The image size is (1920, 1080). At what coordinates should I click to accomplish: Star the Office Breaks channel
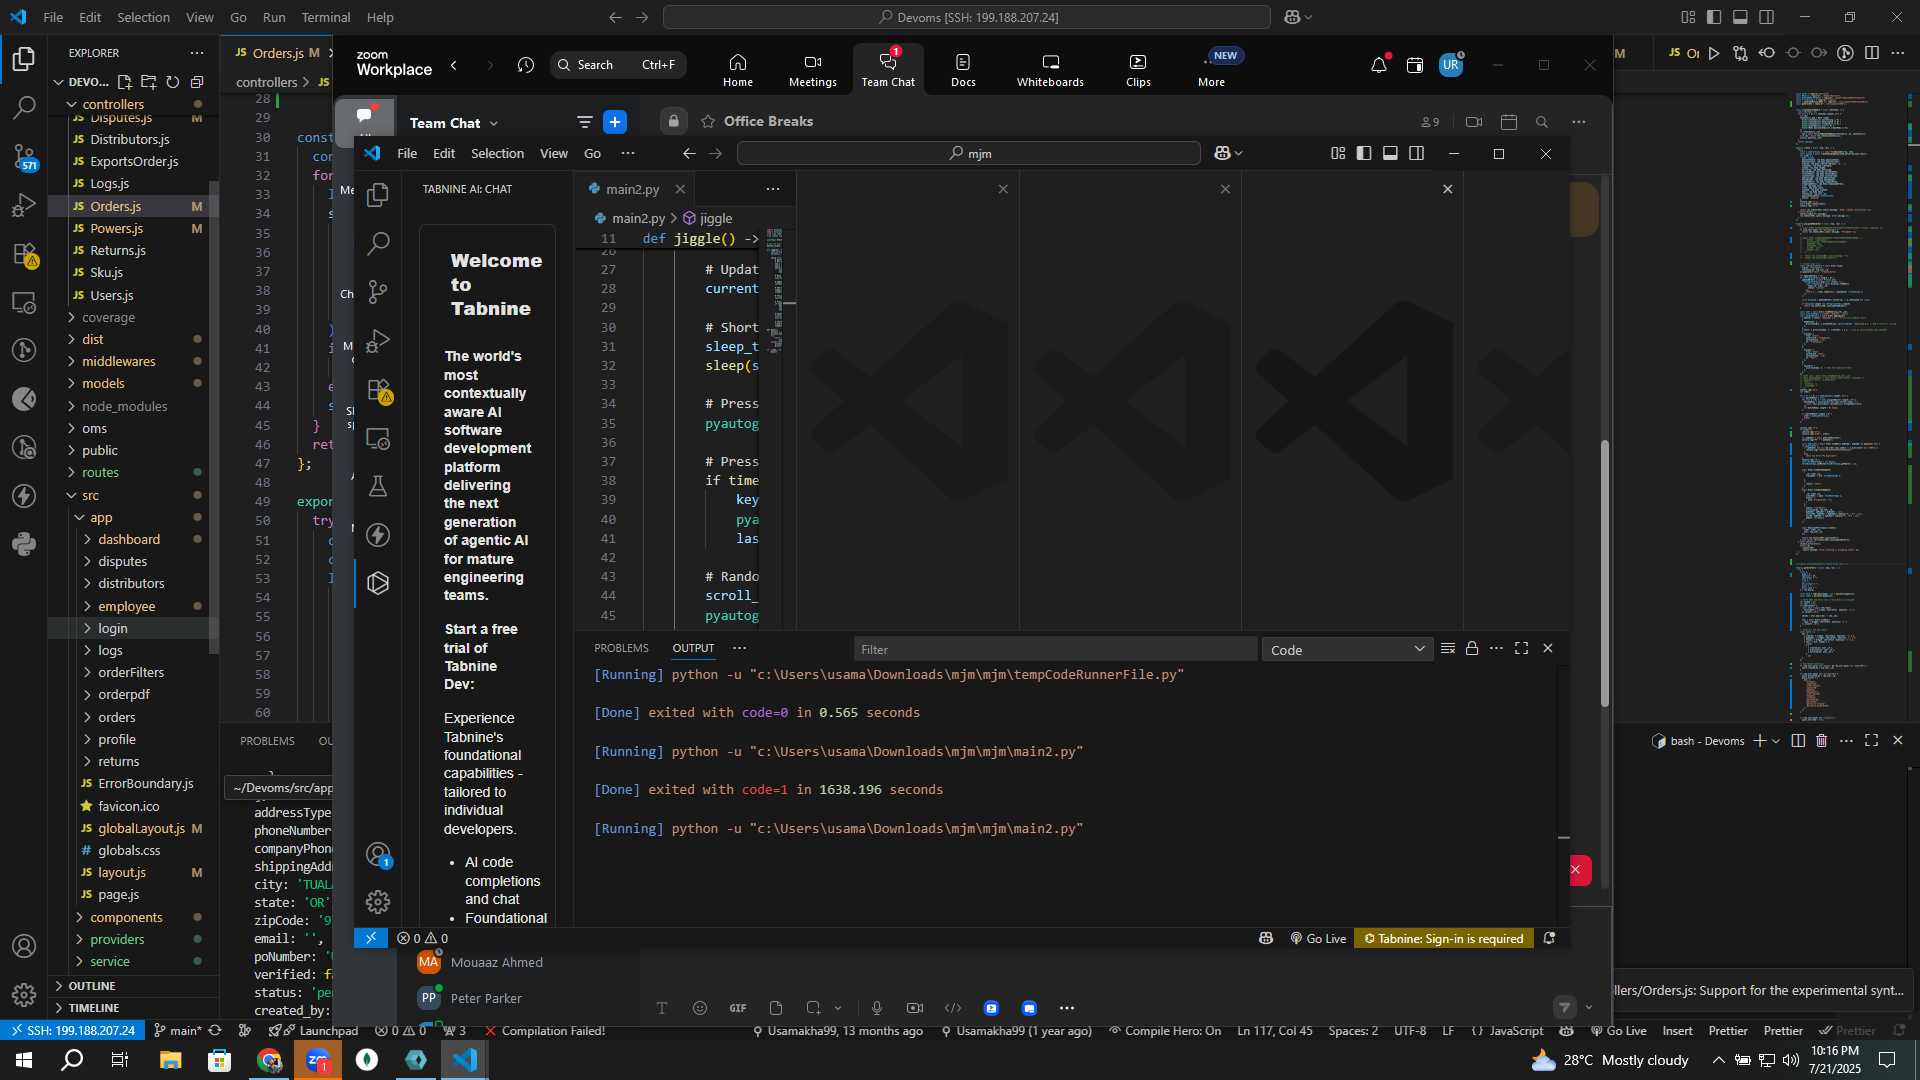click(x=708, y=121)
